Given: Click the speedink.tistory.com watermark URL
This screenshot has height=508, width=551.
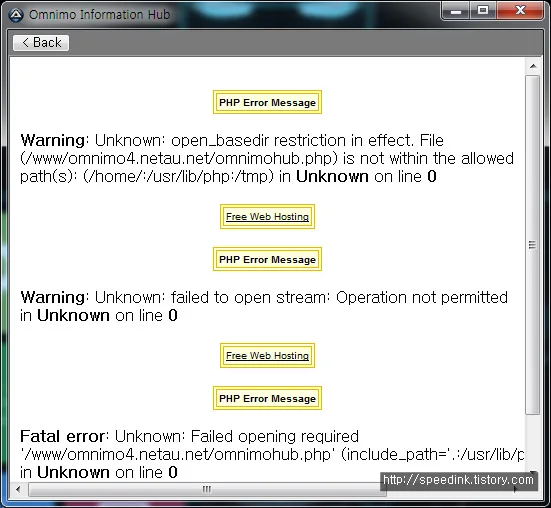Looking at the screenshot, I should pyautogui.click(x=458, y=480).
